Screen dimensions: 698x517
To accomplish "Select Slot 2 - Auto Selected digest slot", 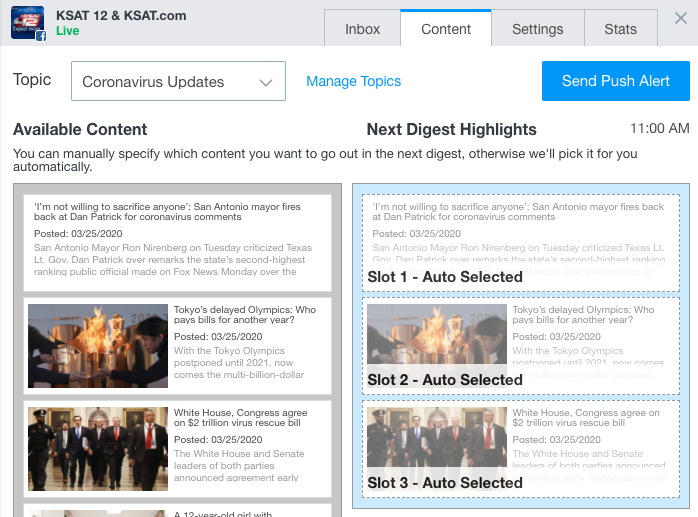I will [x=521, y=346].
